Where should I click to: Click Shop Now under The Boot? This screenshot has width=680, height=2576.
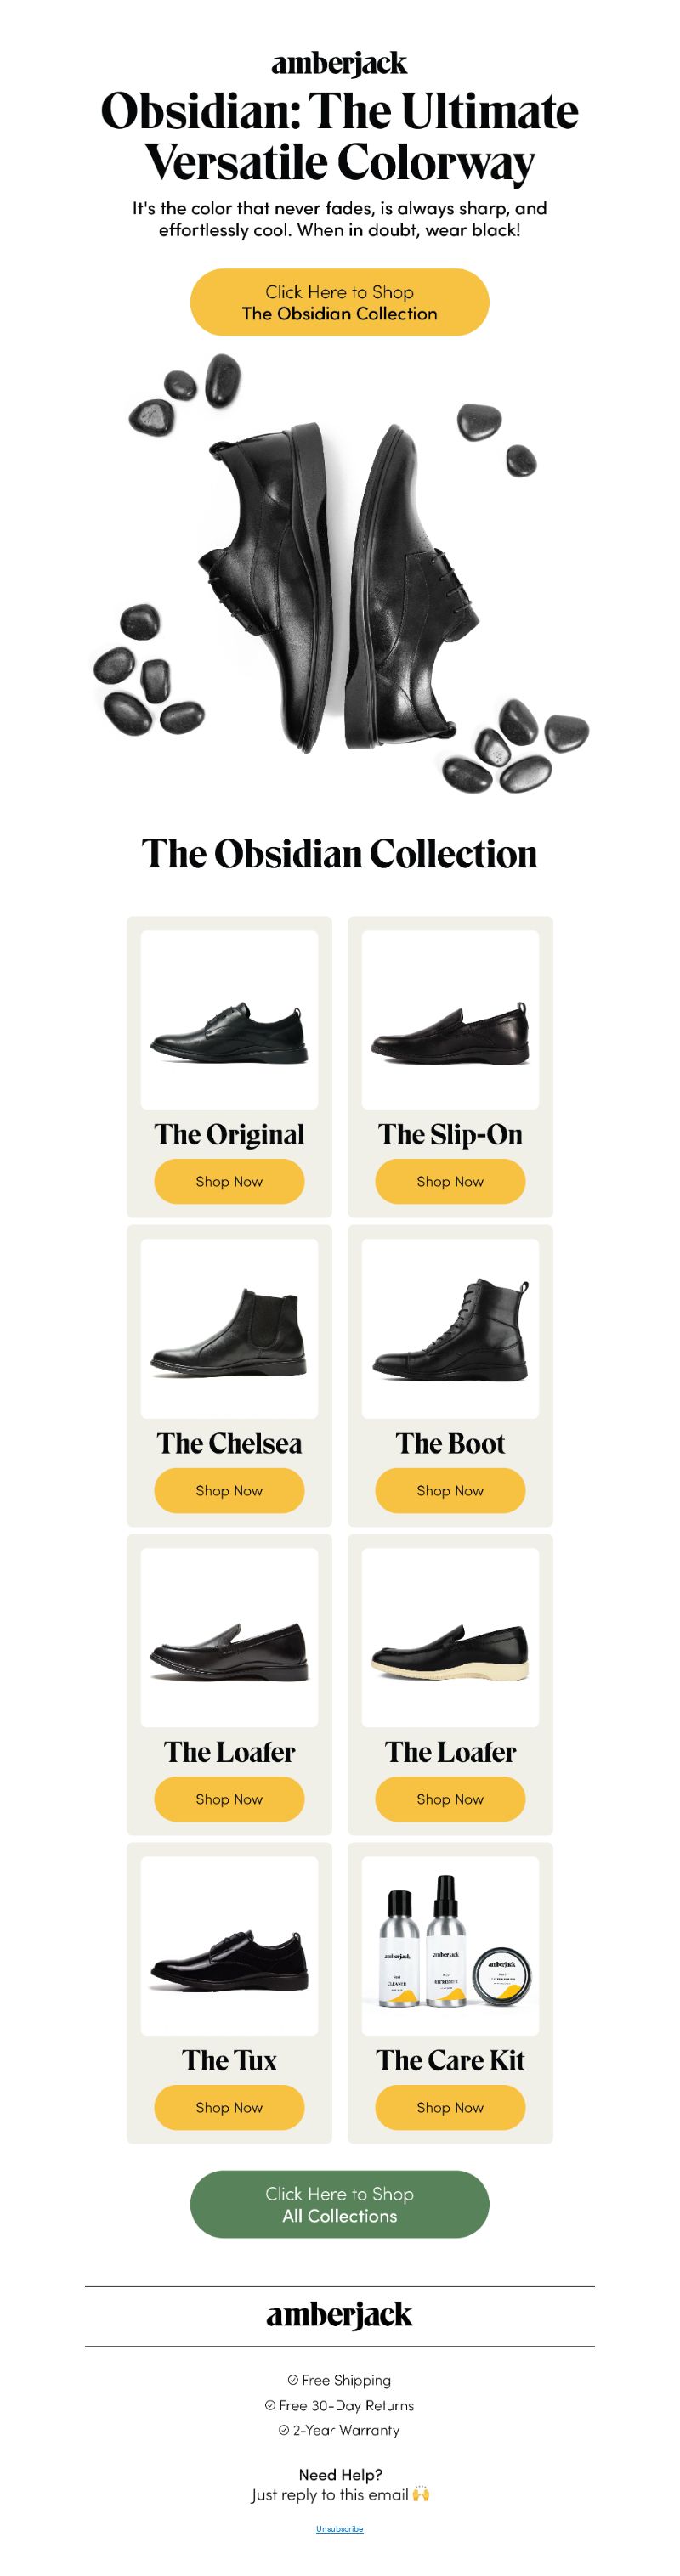tap(450, 1490)
